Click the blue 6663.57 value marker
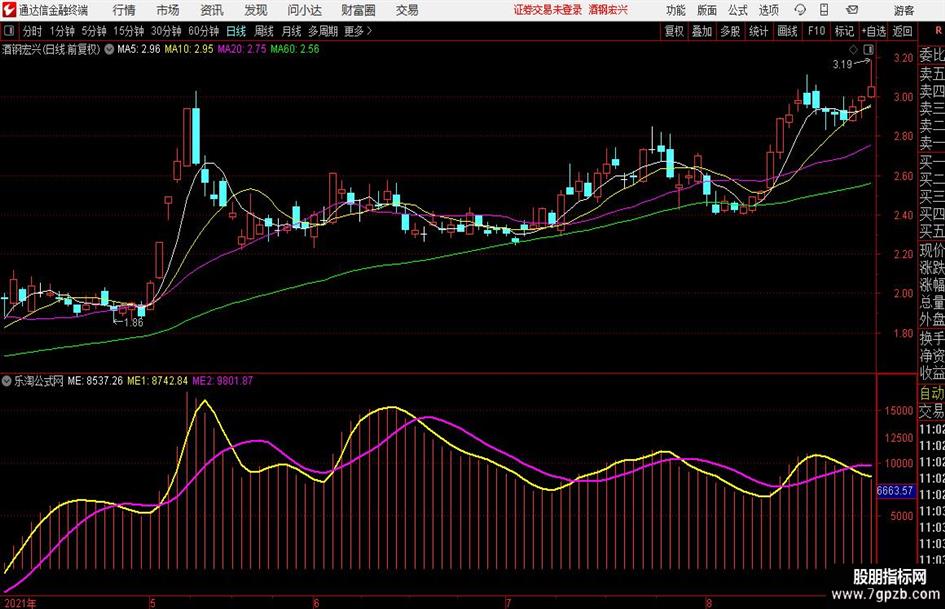Viewport: 945px width, 609px height. pyautogui.click(x=894, y=491)
